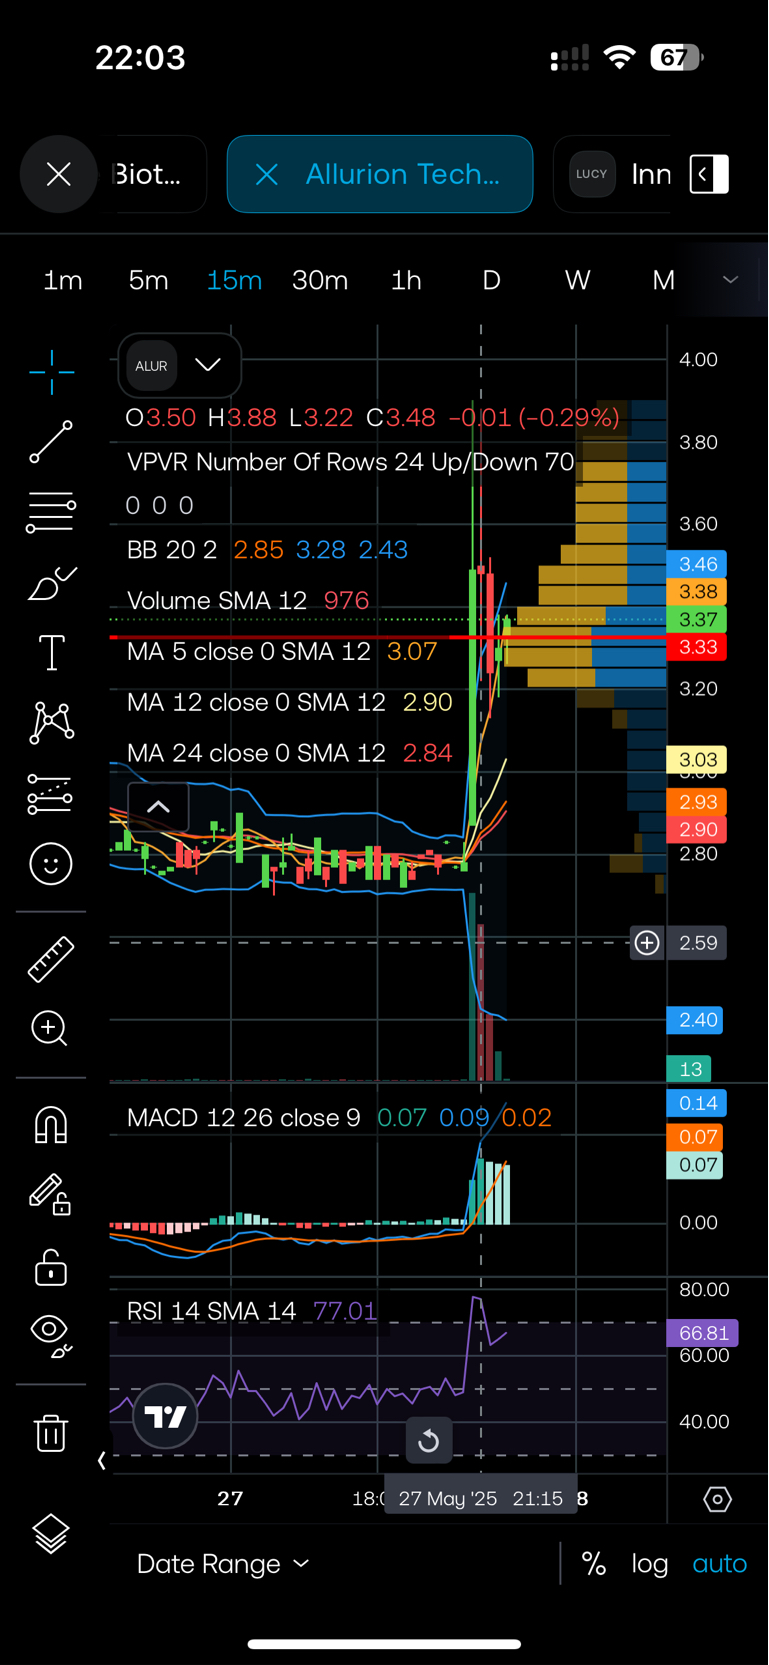Viewport: 769px width, 1665px height.
Task: Select the trend line drawing tool
Action: [51, 442]
